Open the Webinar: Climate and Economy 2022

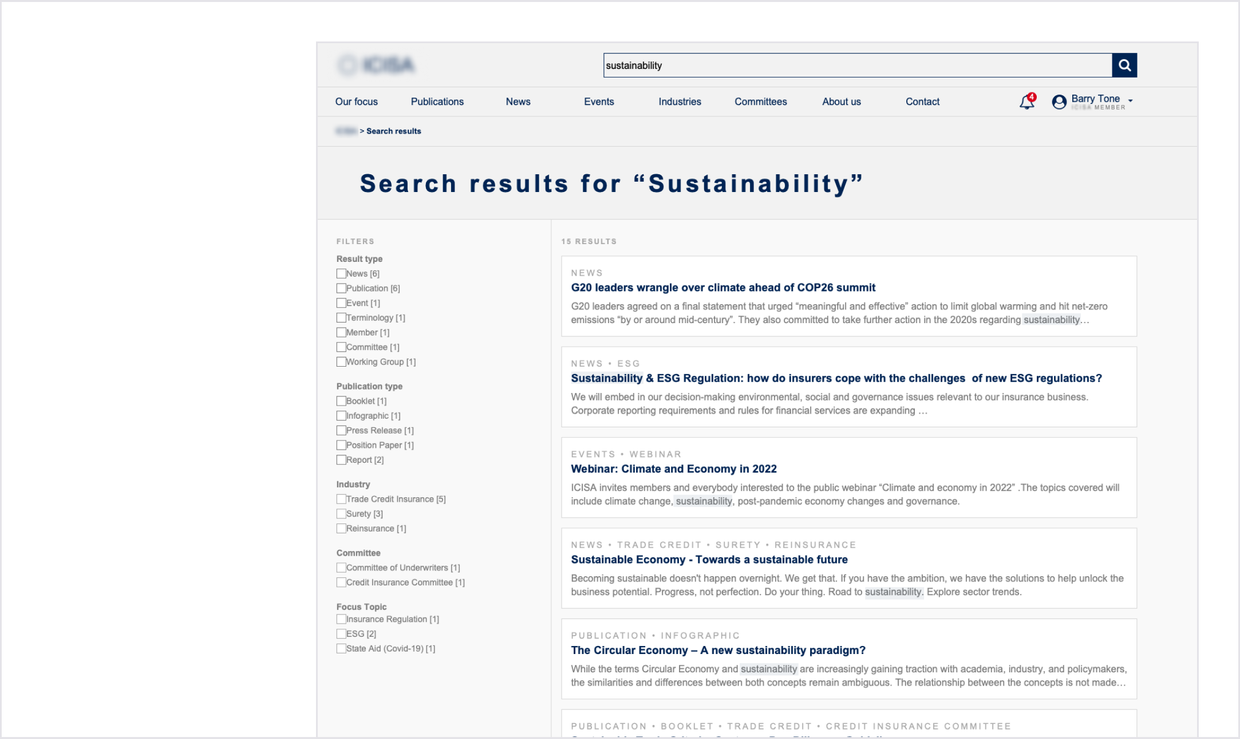point(673,468)
